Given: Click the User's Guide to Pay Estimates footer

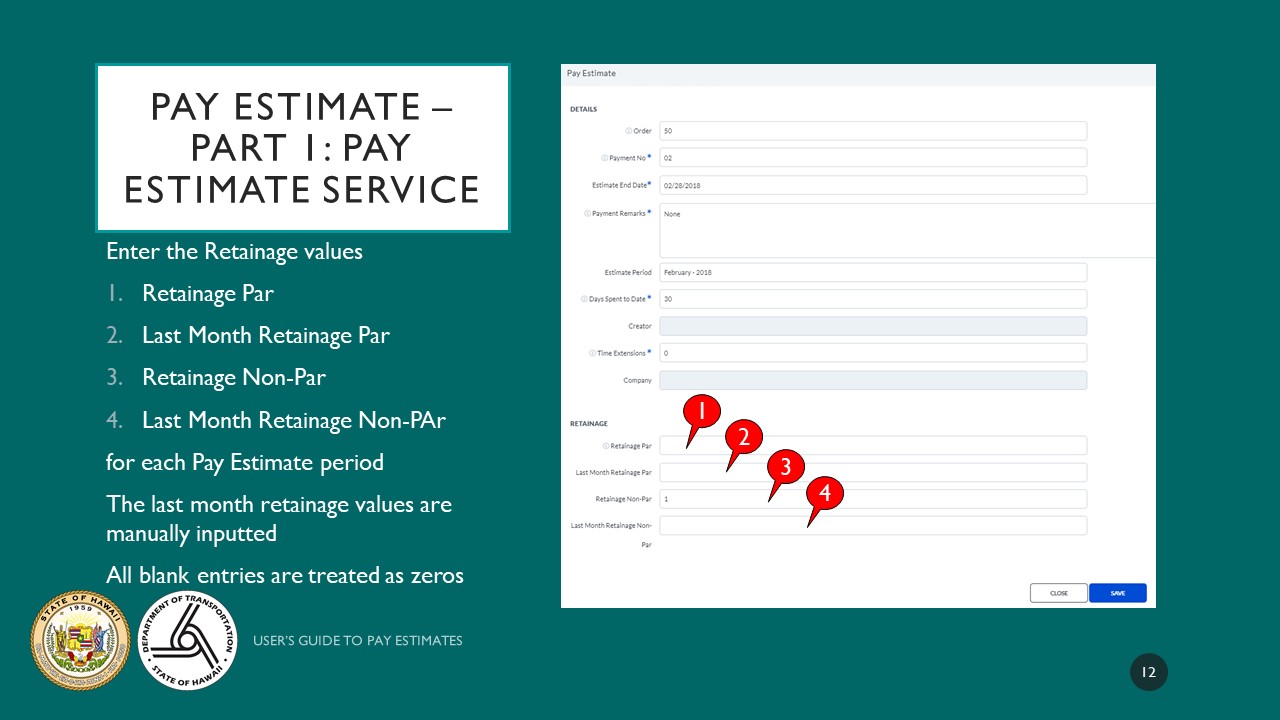Looking at the screenshot, I should [x=358, y=640].
